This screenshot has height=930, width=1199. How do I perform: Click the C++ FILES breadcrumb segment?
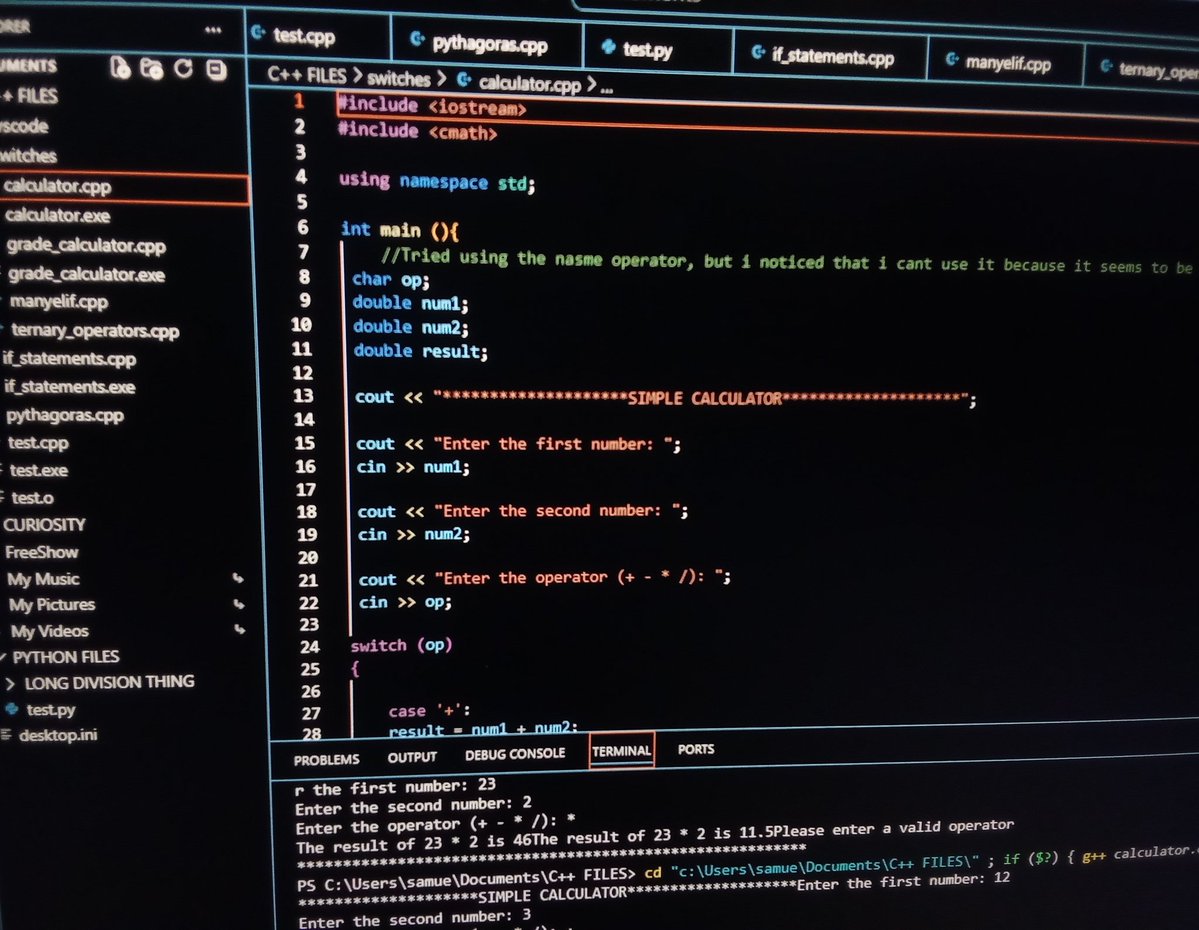(x=307, y=75)
